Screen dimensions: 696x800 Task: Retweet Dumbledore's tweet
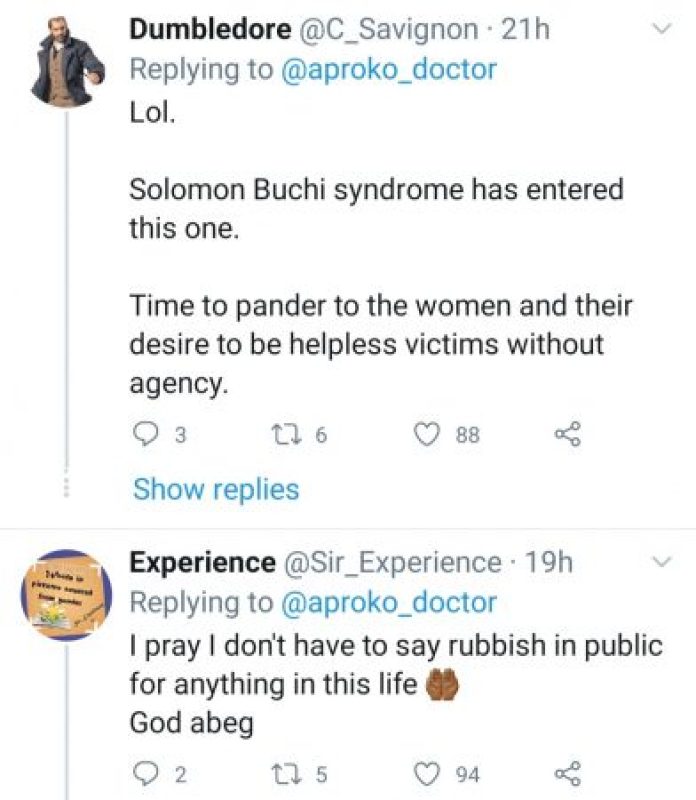(283, 434)
